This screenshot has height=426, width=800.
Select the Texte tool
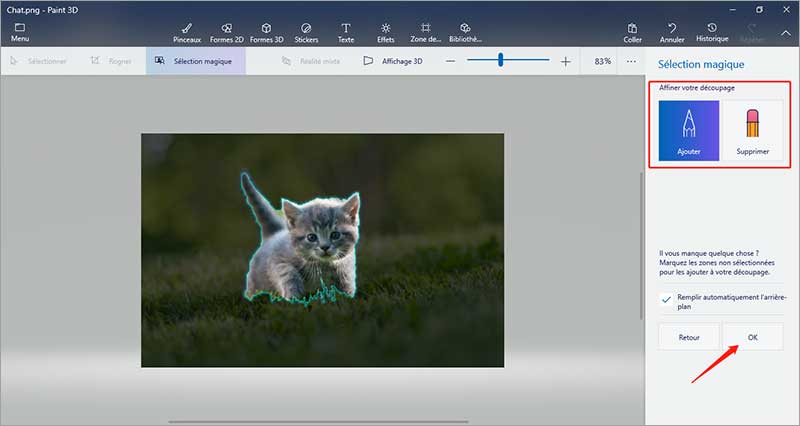click(x=346, y=32)
